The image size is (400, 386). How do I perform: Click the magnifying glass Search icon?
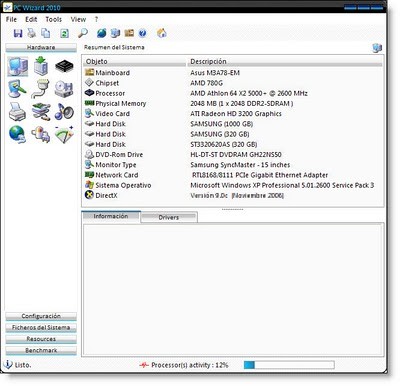tap(83, 33)
